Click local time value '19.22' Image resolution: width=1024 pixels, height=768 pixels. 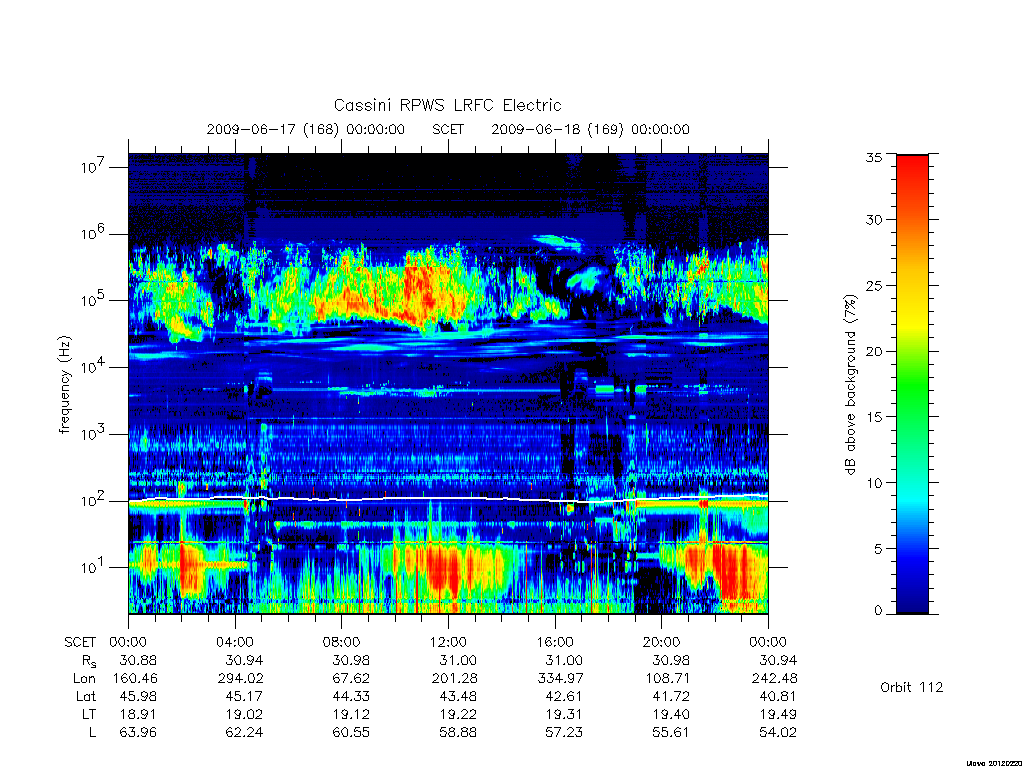(x=458, y=714)
